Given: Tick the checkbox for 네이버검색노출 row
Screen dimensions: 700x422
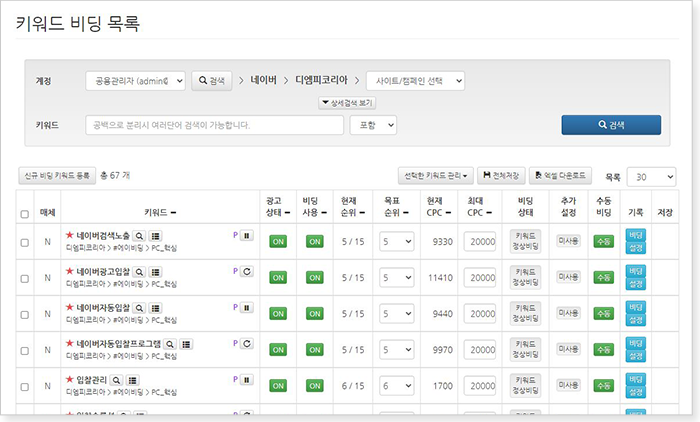Looking at the screenshot, I should (x=25, y=241).
